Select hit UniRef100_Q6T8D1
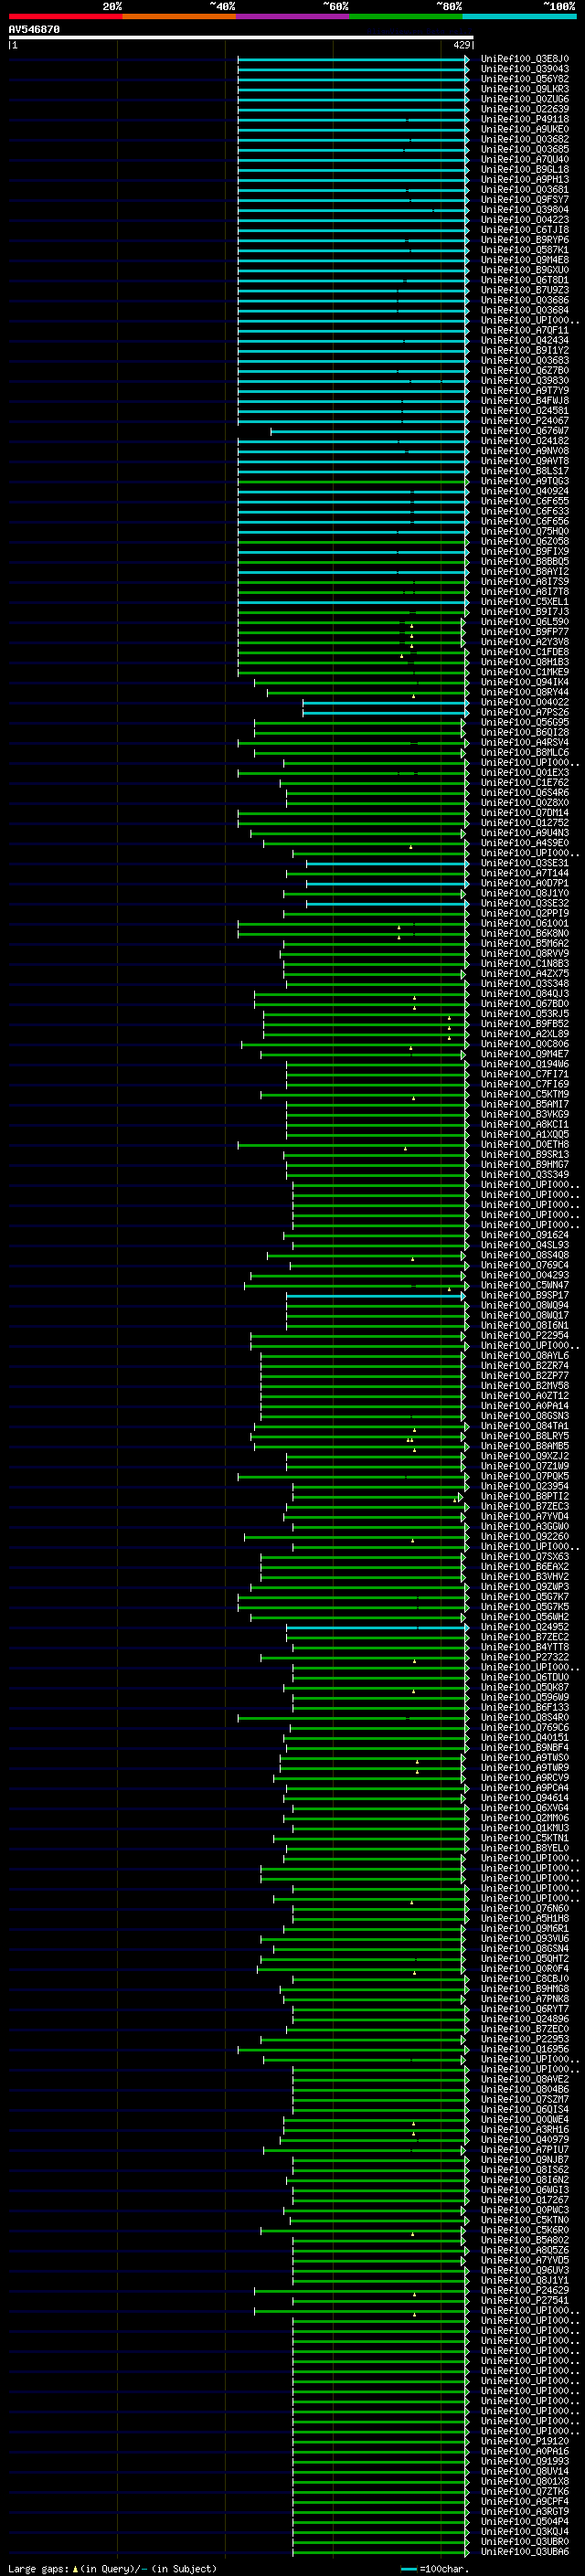The width and height of the screenshot is (585, 2576). coord(524,280)
